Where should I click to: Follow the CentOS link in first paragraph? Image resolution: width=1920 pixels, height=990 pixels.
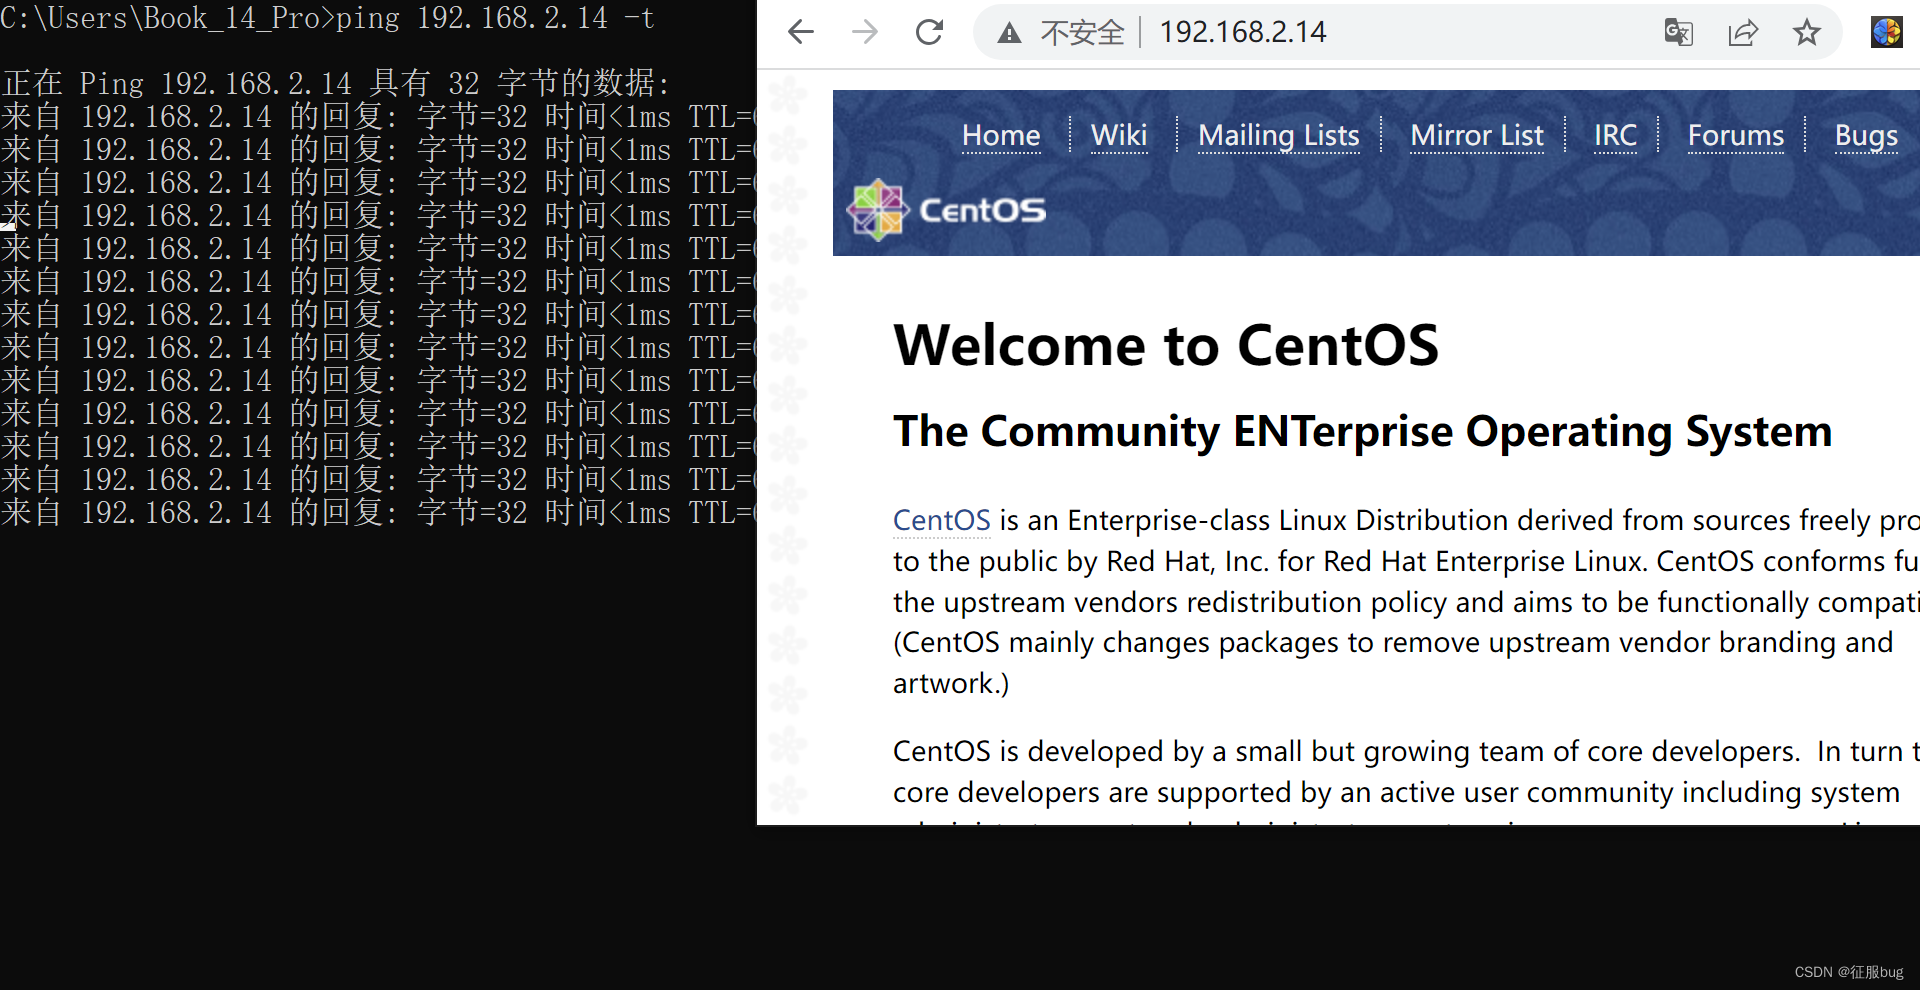click(x=941, y=520)
